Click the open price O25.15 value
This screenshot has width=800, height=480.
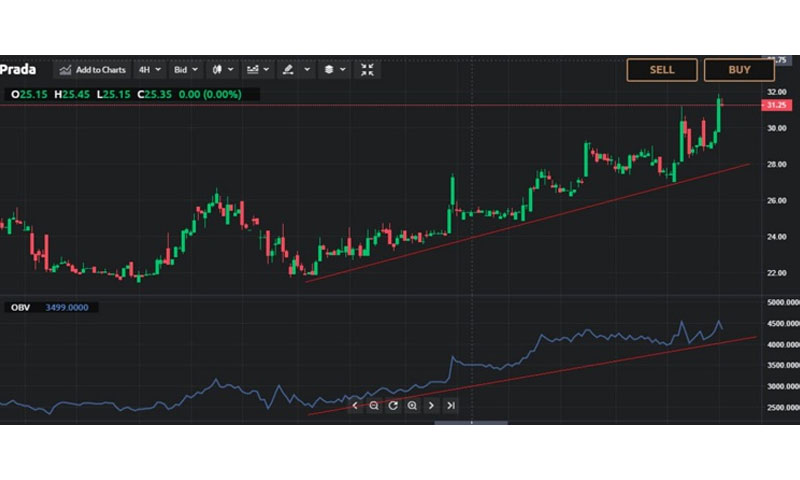[x=29, y=94]
